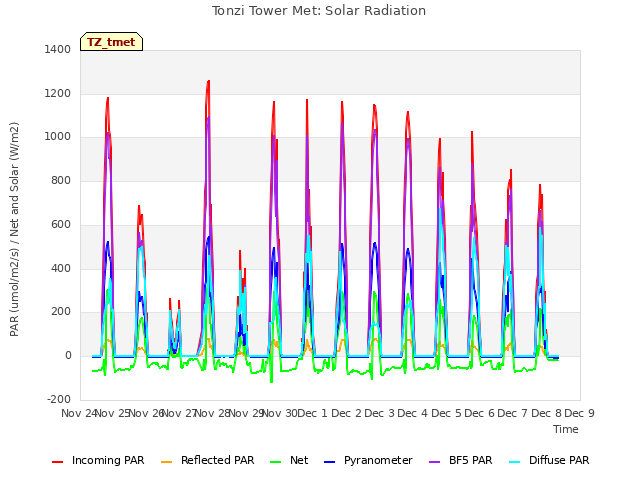
Task: Click the Time x-axis label
Action: click(x=566, y=429)
